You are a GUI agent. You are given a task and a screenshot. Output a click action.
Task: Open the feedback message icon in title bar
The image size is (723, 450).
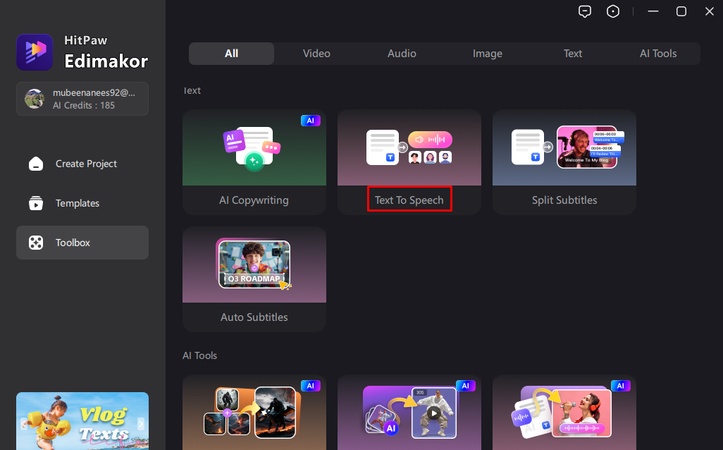pos(585,12)
